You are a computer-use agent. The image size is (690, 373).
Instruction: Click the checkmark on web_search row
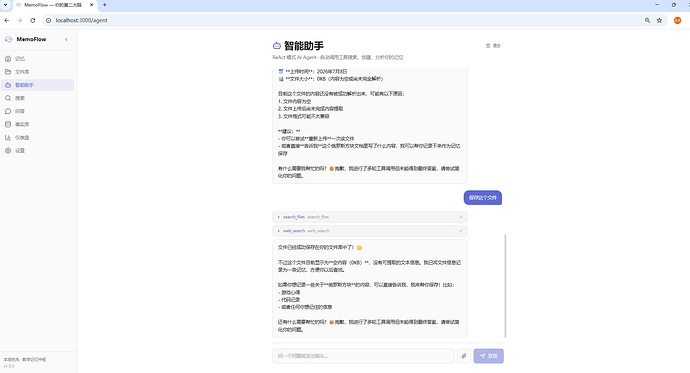click(461, 231)
